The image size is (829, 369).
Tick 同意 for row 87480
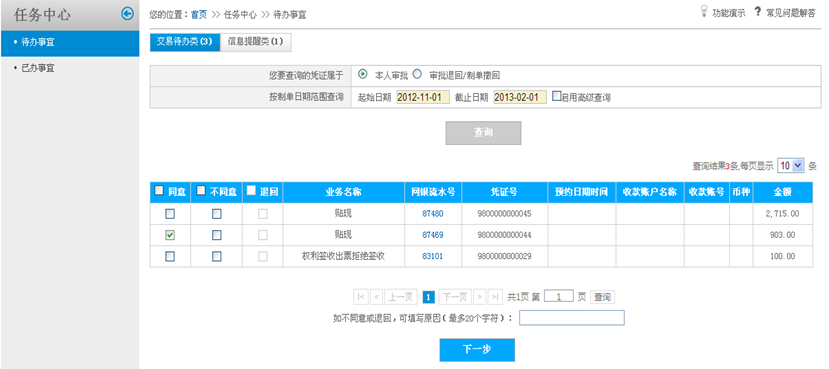pyautogui.click(x=170, y=214)
